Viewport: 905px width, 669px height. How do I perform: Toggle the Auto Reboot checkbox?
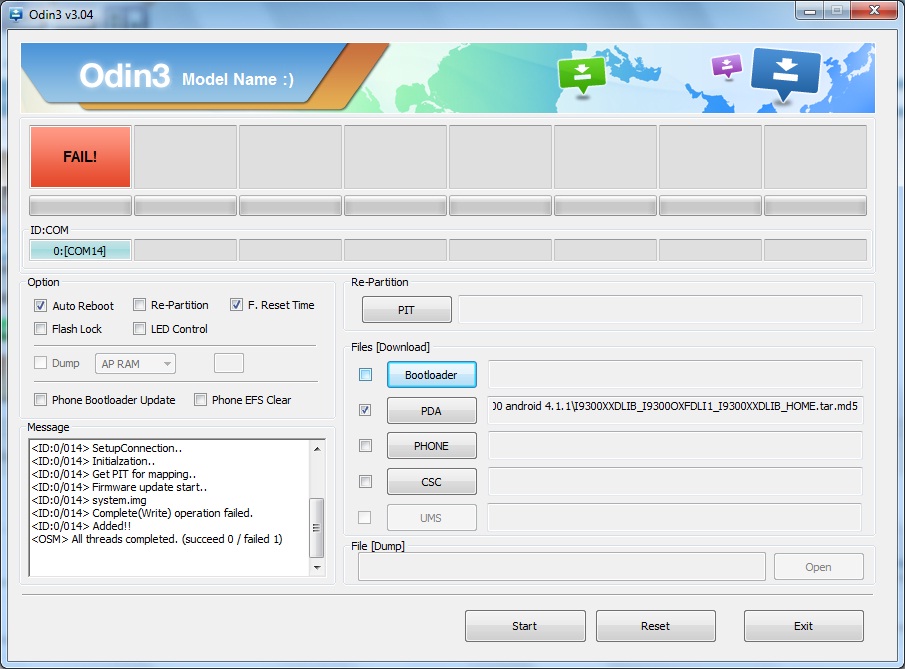(40, 305)
